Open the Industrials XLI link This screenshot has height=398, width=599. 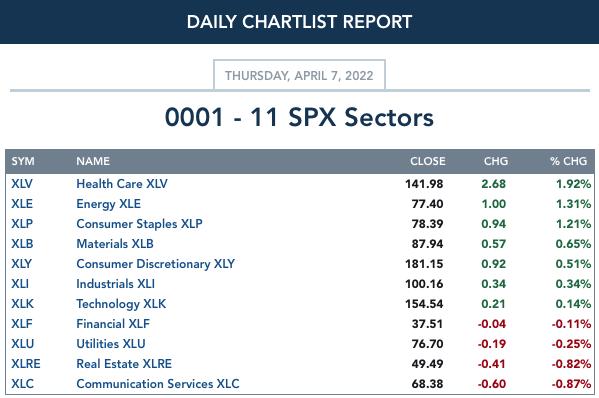tap(115, 284)
